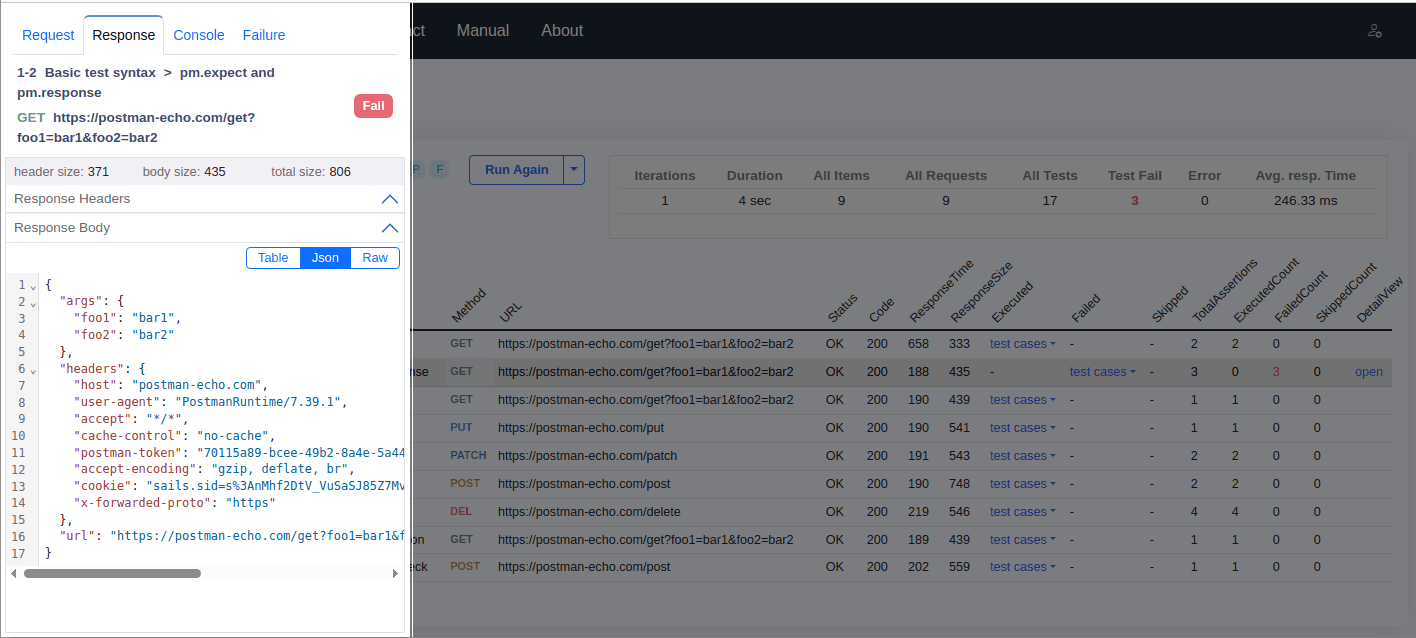Switch to the Request tab

(48, 35)
